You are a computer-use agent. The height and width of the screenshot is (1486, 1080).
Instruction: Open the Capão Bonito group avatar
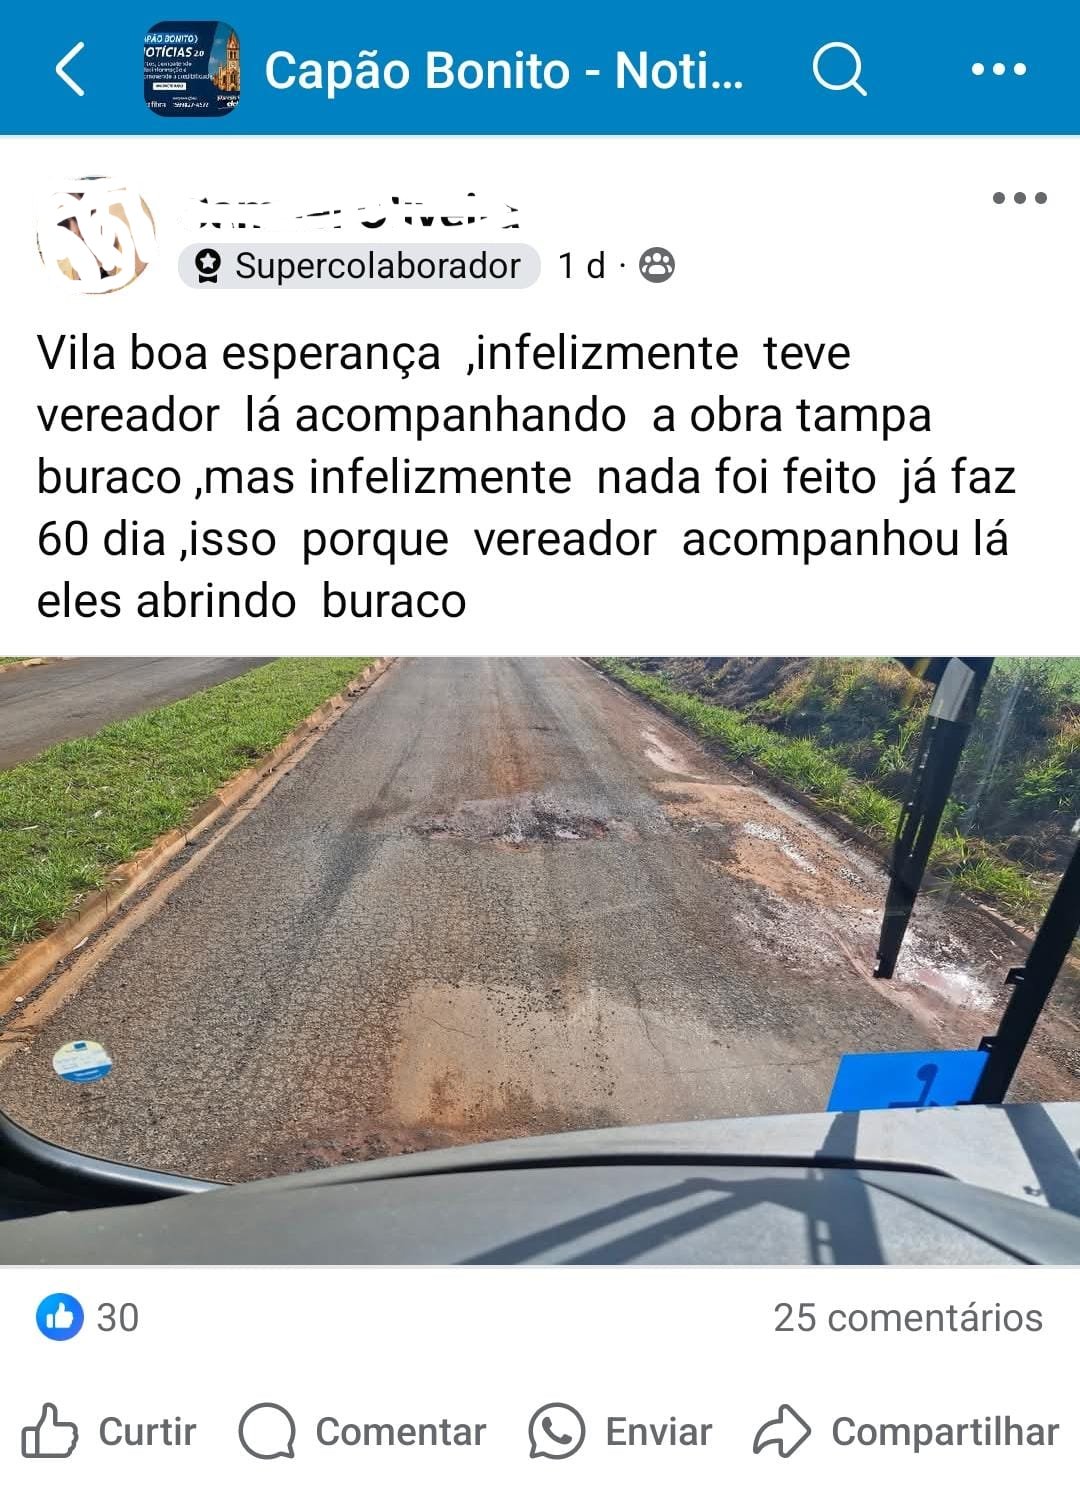193,69
